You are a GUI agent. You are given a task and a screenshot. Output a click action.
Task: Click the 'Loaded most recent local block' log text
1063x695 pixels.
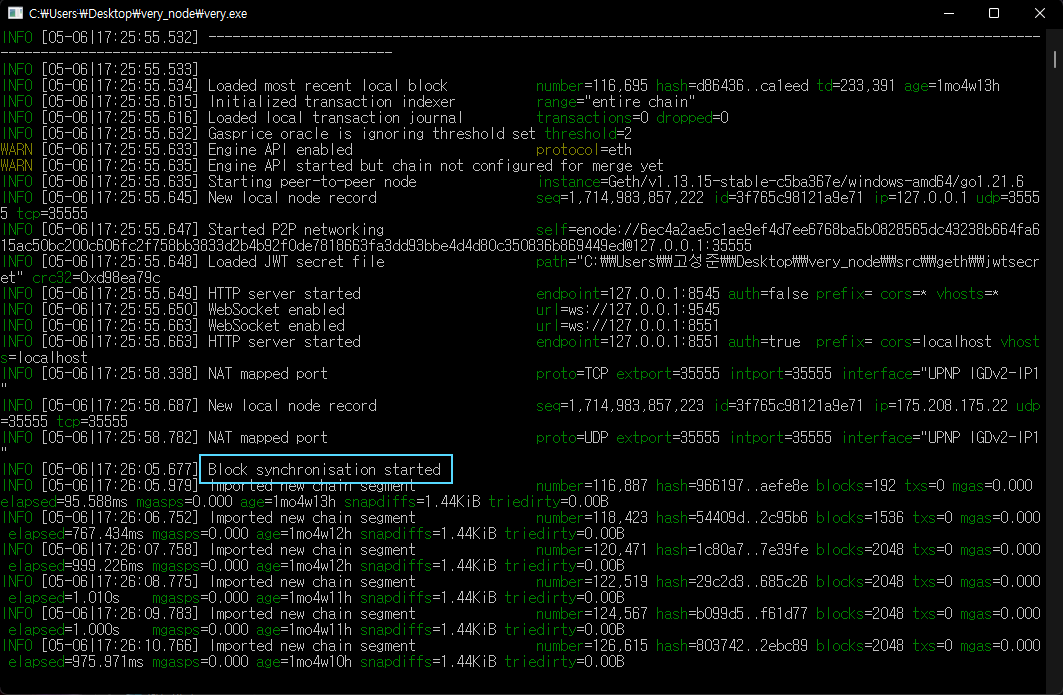pos(327,86)
